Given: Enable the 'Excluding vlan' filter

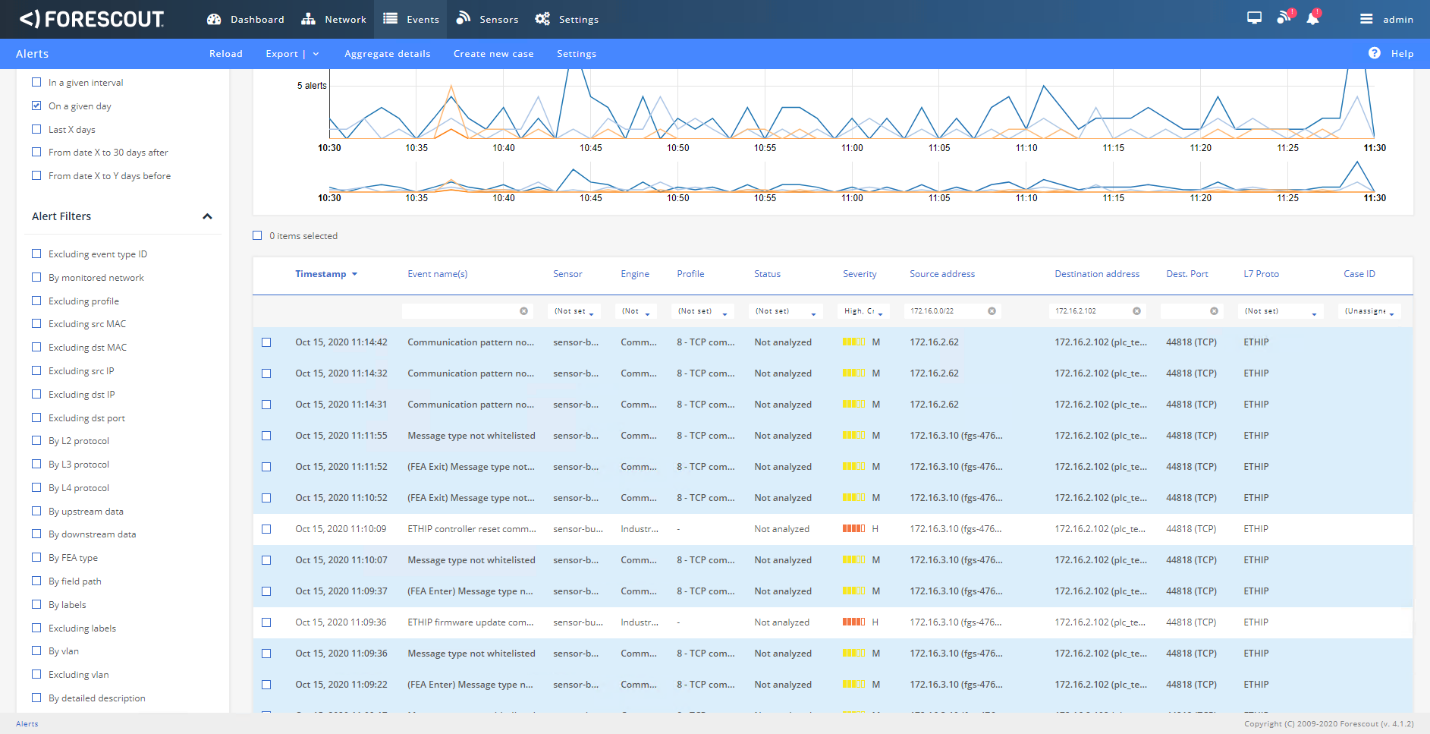Looking at the screenshot, I should point(37,675).
